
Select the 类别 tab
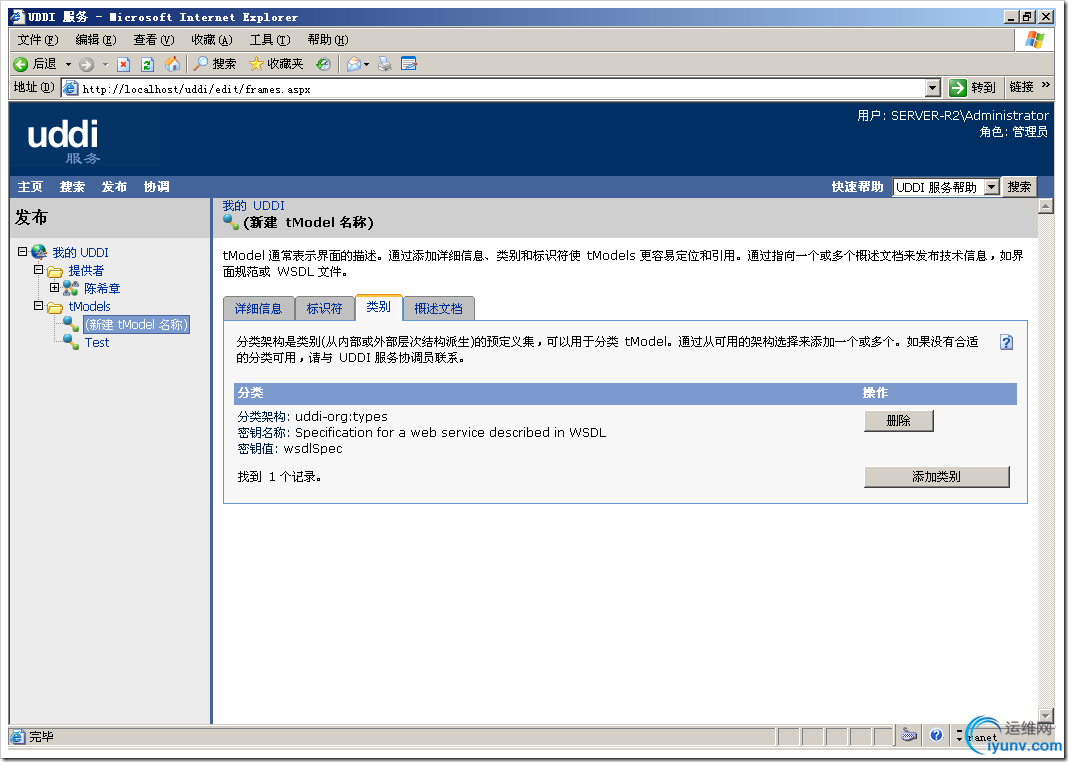(x=379, y=307)
